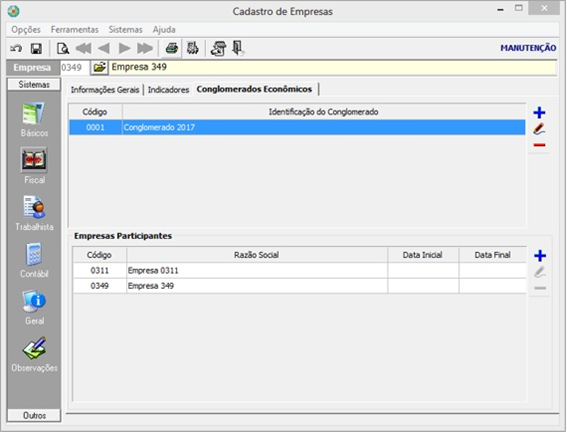This screenshot has height=432, width=567.
Task: Save record with floppy disk icon
Action: tap(36, 48)
